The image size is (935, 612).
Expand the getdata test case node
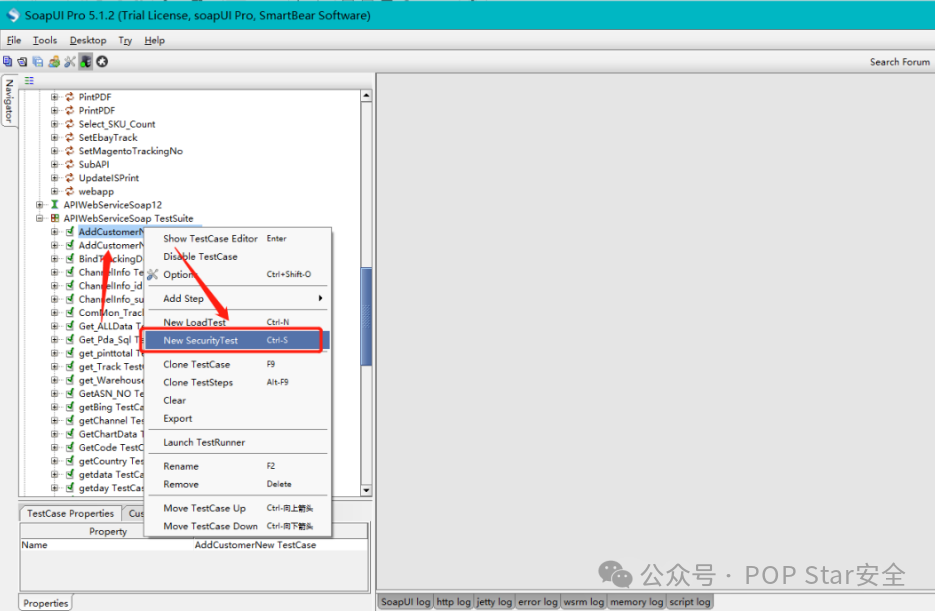click(x=54, y=474)
